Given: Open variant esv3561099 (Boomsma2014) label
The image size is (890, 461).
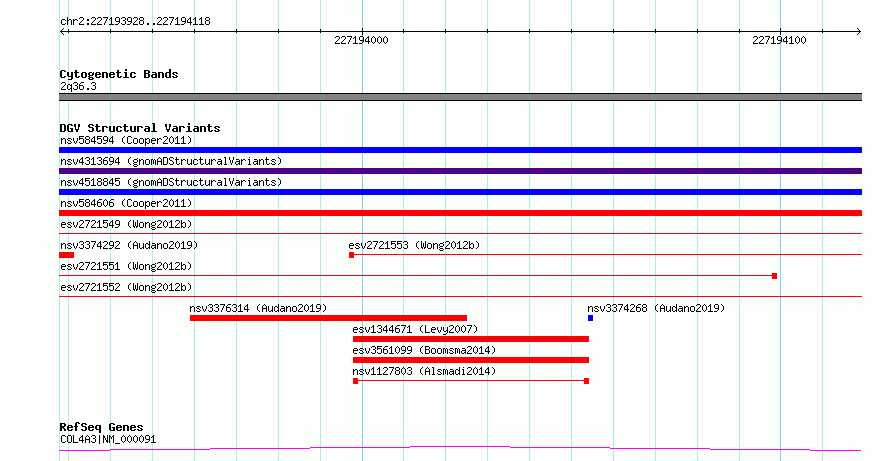Looking at the screenshot, I should tap(424, 350).
